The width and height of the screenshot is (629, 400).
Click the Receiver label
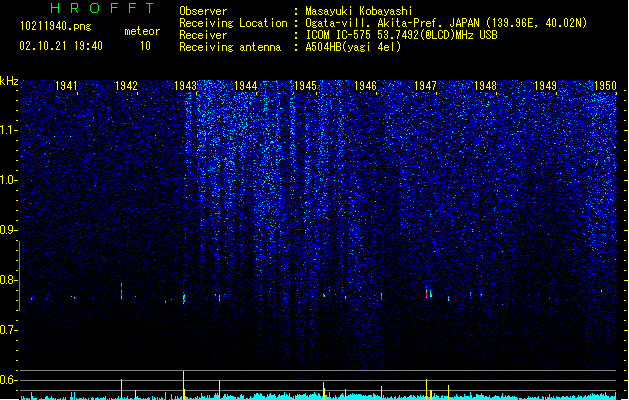click(x=203, y=35)
